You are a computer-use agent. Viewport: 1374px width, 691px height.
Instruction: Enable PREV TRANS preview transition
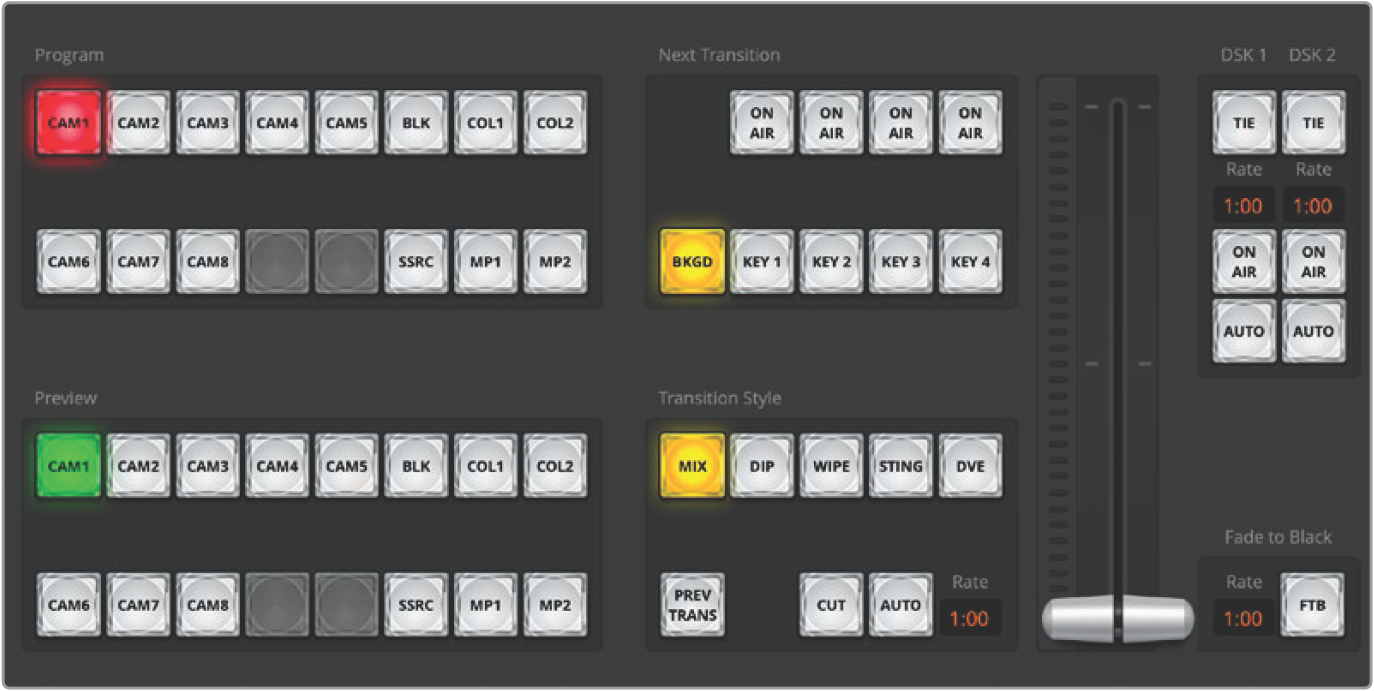[x=692, y=605]
